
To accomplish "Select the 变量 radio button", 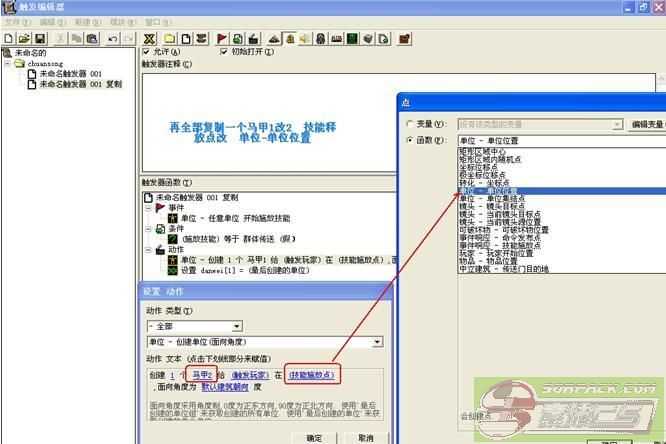I will point(410,124).
